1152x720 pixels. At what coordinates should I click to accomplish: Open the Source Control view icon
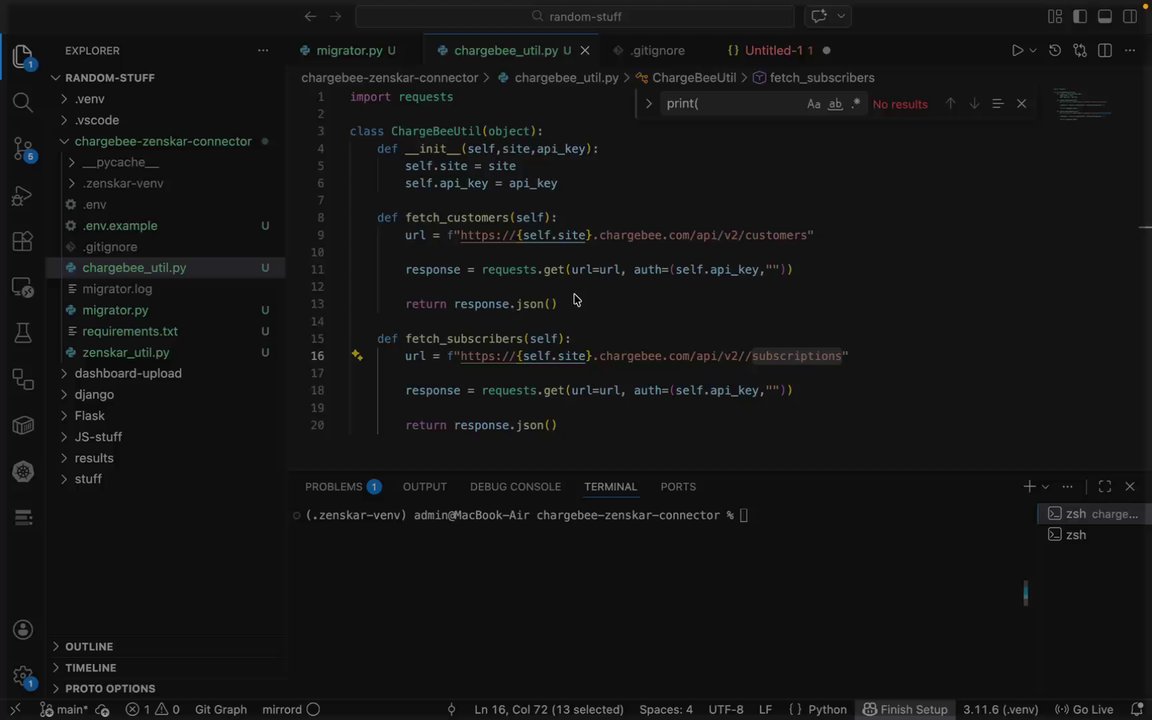click(x=22, y=148)
